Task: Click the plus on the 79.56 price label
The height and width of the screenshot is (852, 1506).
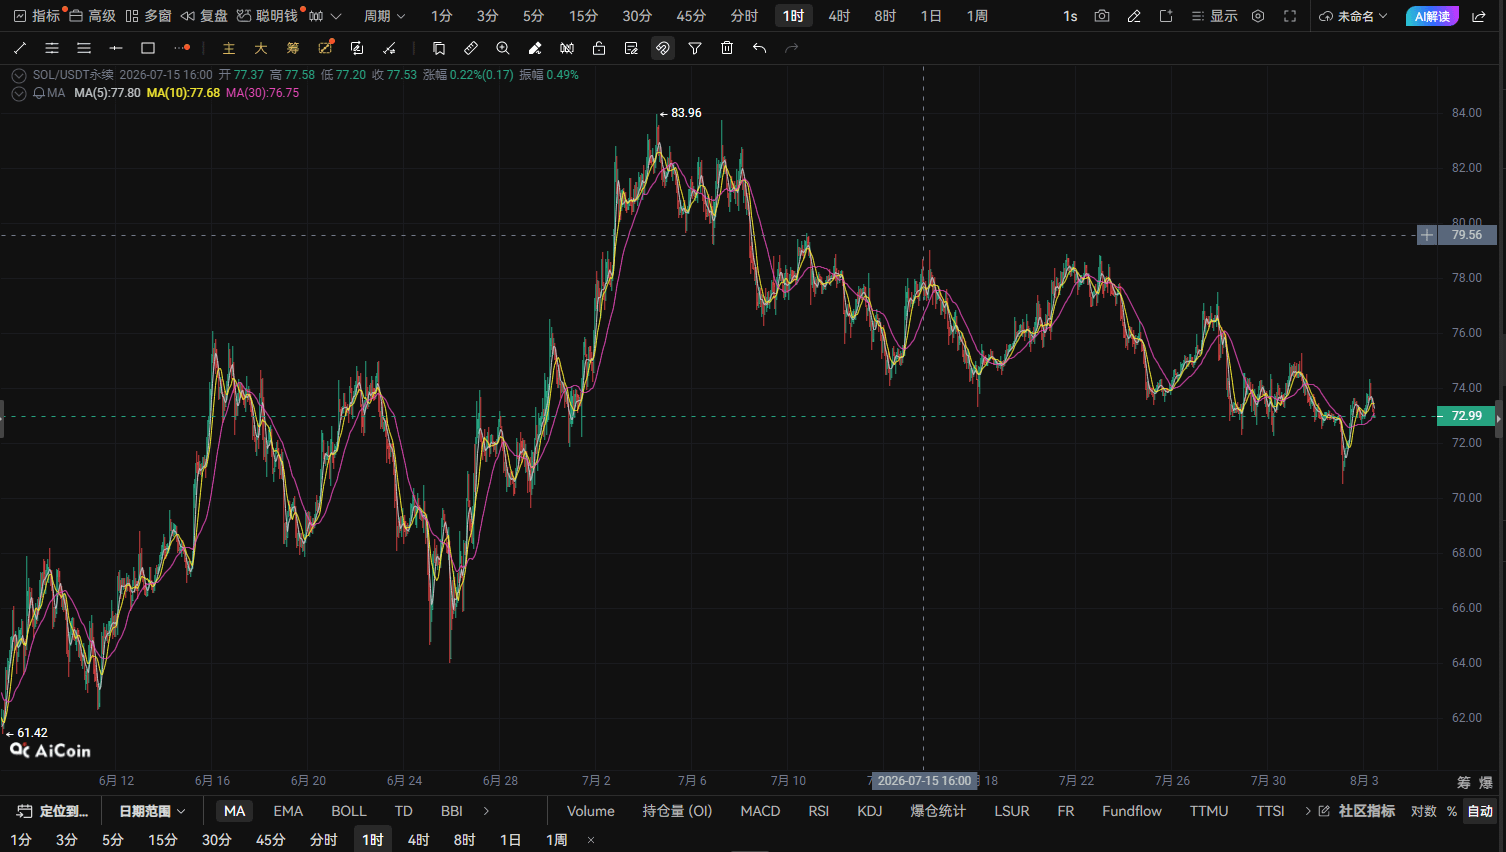Action: (x=1427, y=235)
